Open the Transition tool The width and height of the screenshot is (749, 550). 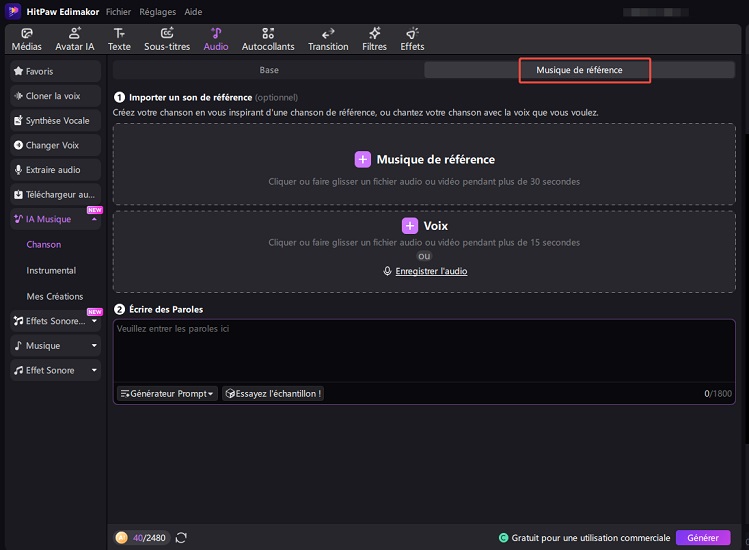[x=328, y=39]
